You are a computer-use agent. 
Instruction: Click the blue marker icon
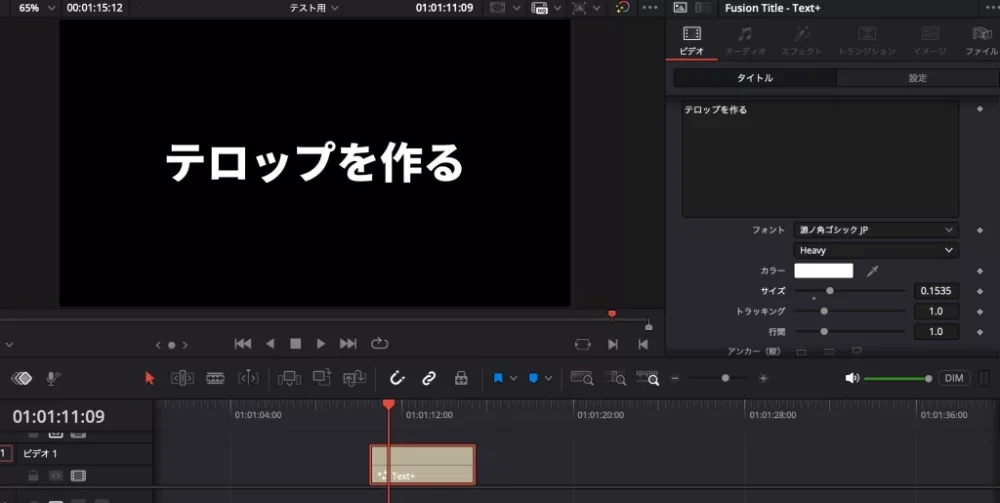[x=533, y=378]
